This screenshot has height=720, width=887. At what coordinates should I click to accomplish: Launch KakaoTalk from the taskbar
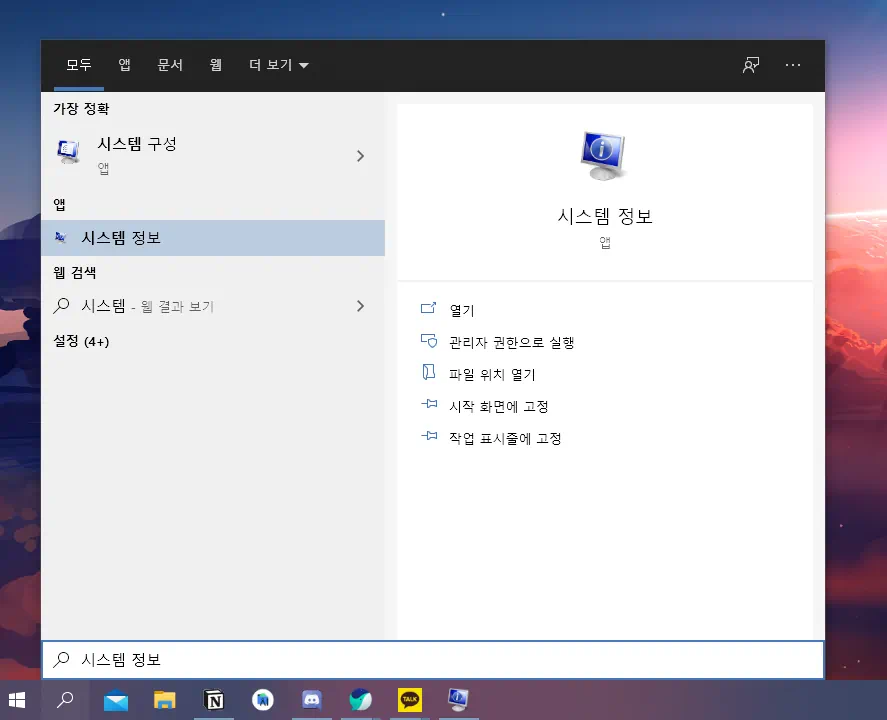point(409,700)
